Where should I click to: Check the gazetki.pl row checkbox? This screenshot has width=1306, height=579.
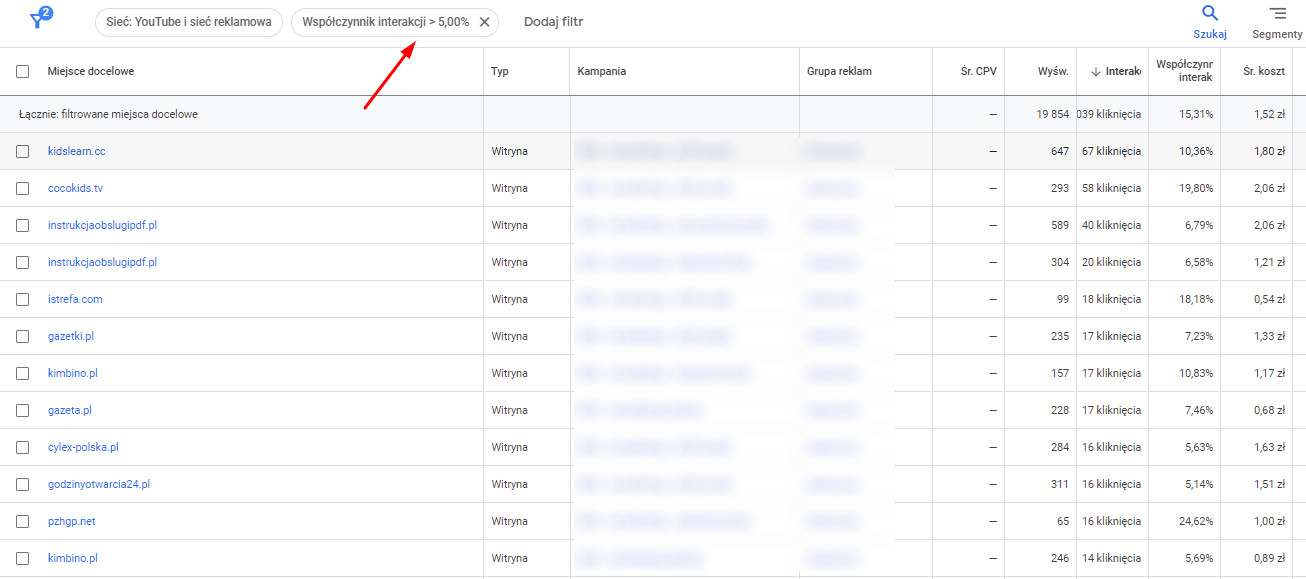pyautogui.click(x=23, y=336)
